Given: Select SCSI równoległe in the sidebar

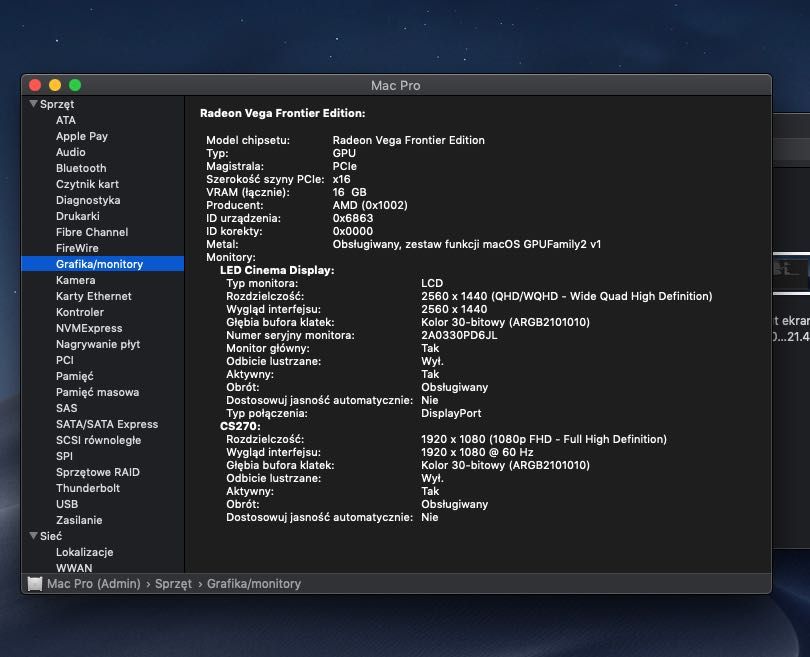Looking at the screenshot, I should (98, 440).
